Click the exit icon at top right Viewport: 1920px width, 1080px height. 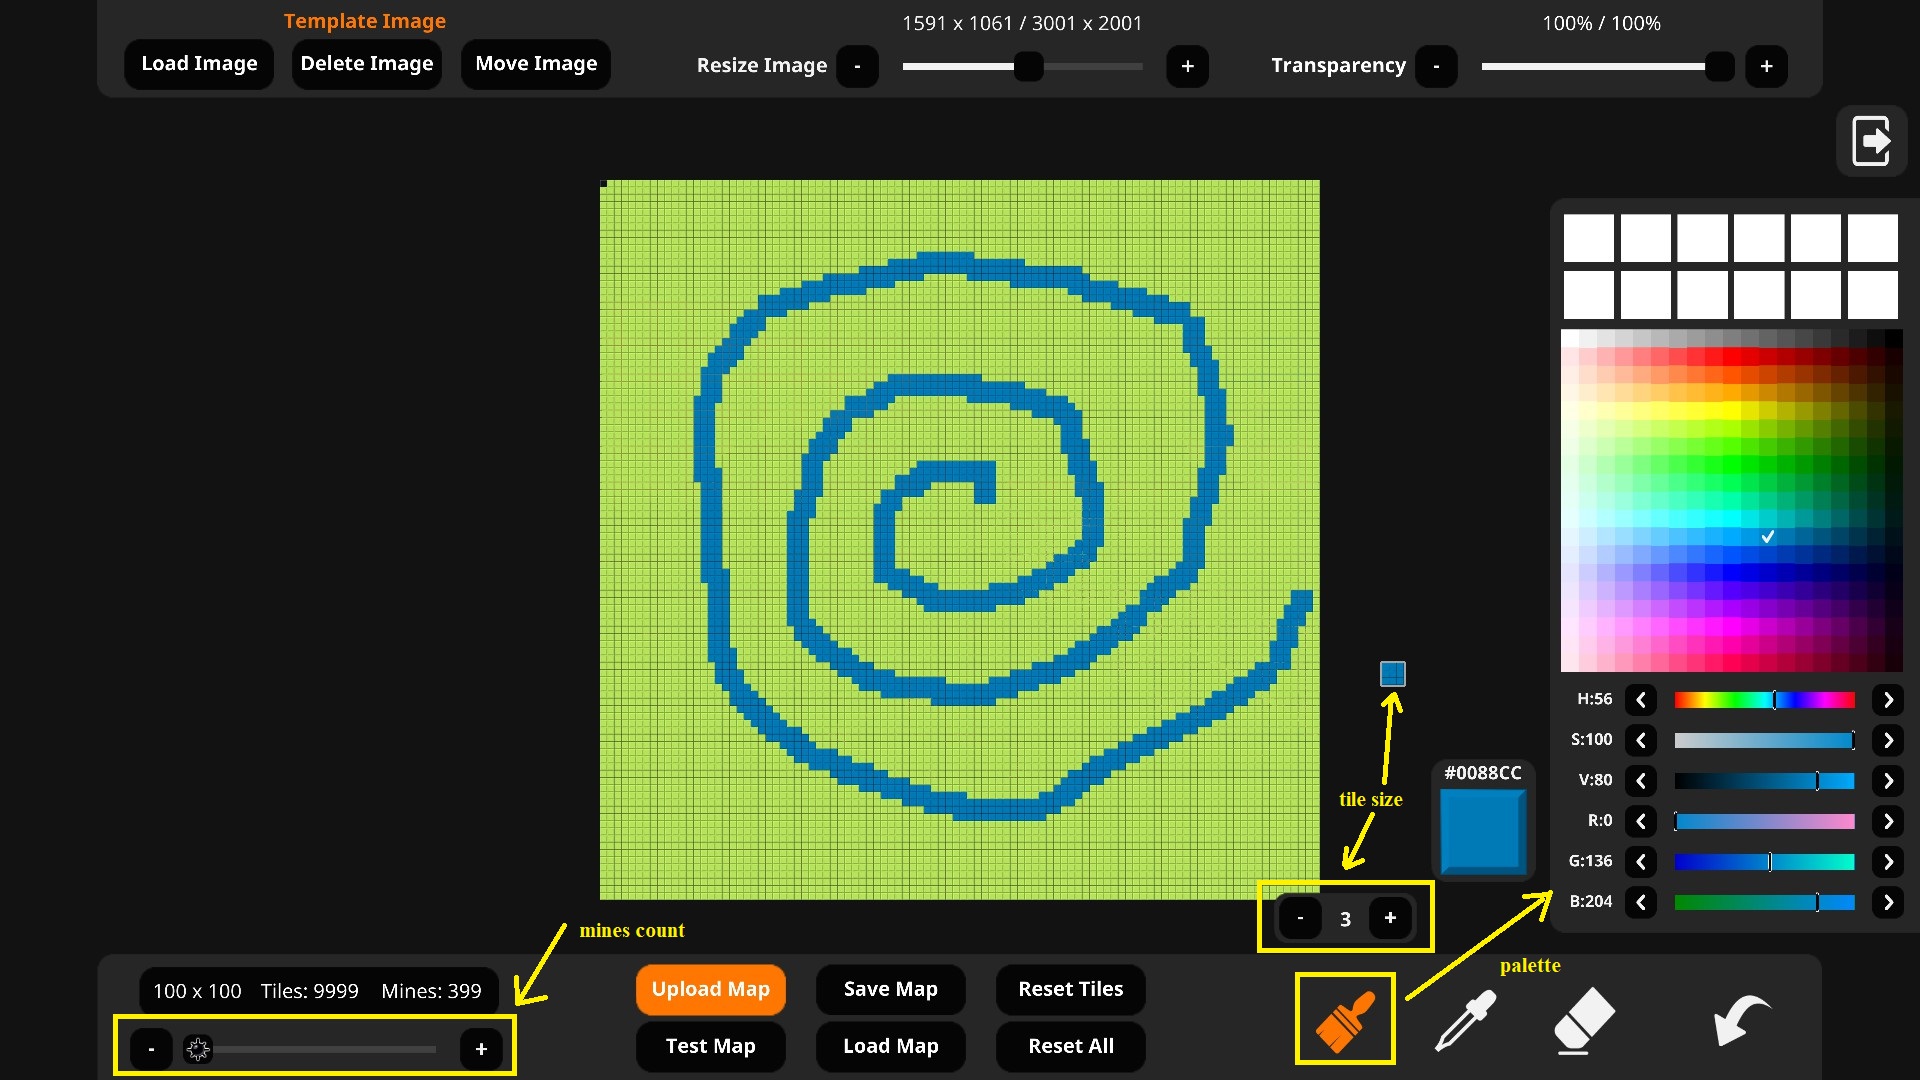pyautogui.click(x=1871, y=141)
